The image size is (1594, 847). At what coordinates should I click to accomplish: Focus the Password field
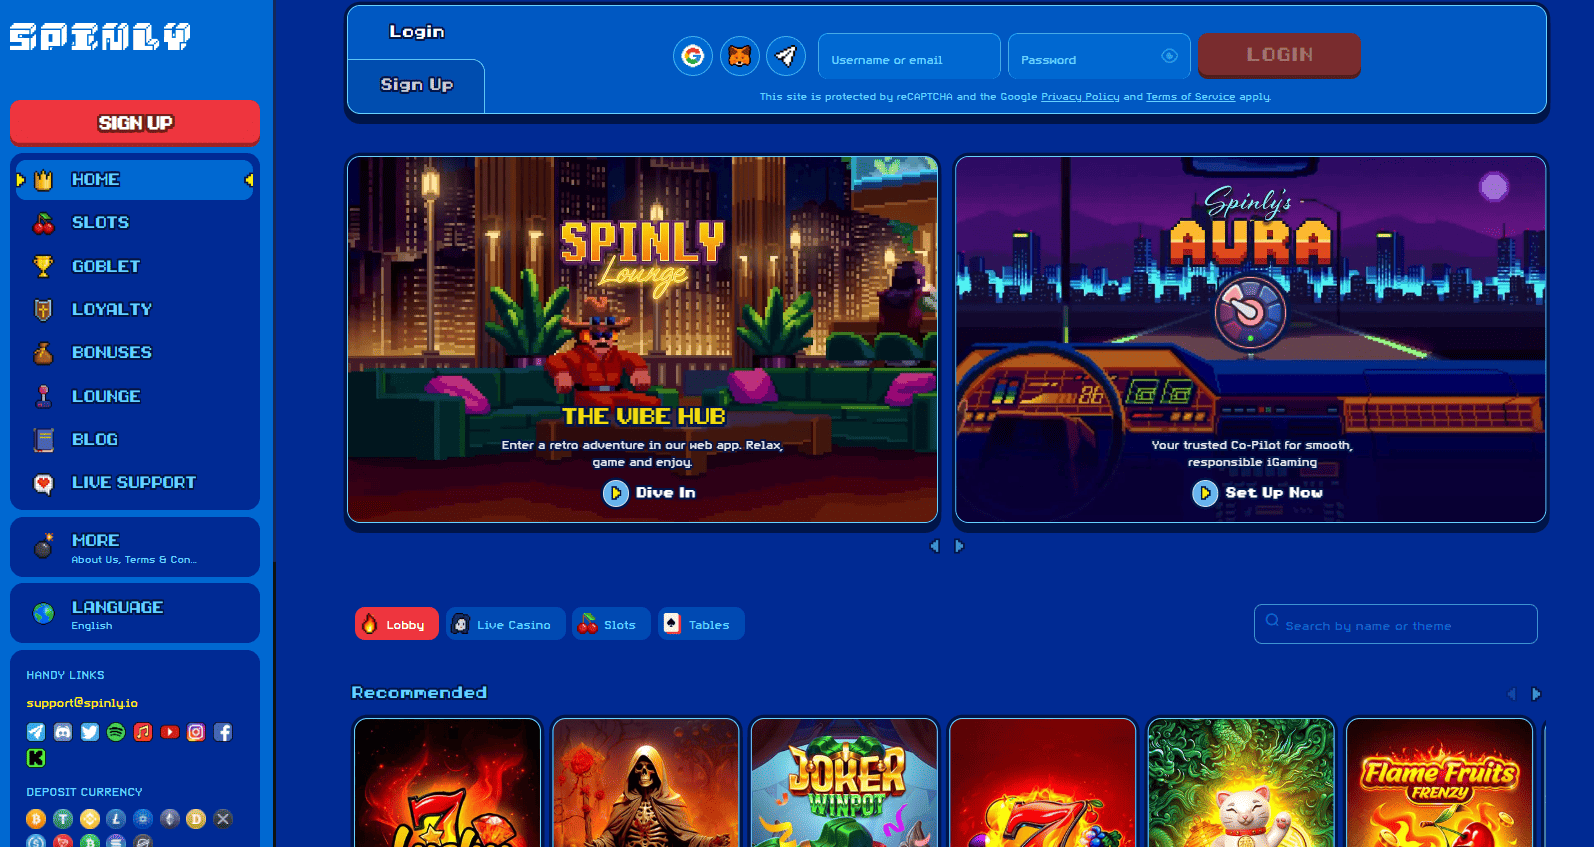click(x=1099, y=56)
